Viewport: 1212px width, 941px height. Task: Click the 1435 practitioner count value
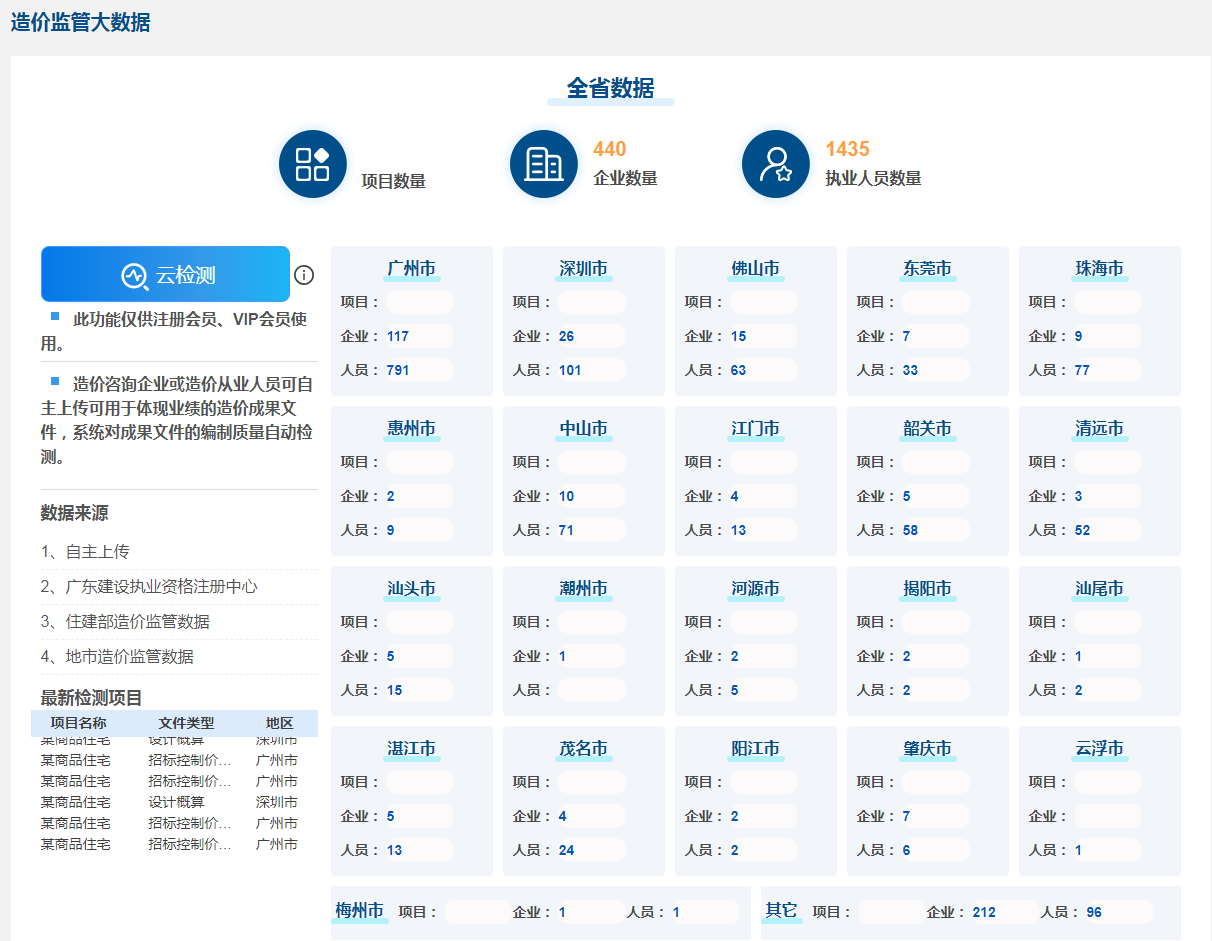click(x=847, y=149)
